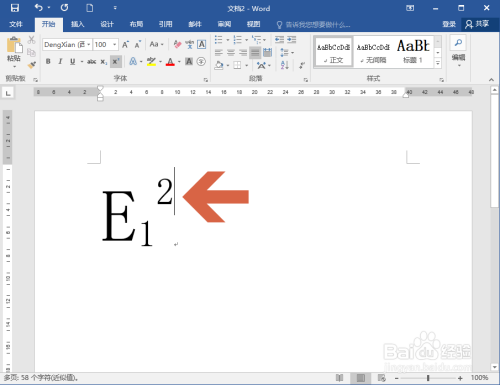Apply the 正文 style
The height and width of the screenshot is (385, 500).
[x=333, y=52]
